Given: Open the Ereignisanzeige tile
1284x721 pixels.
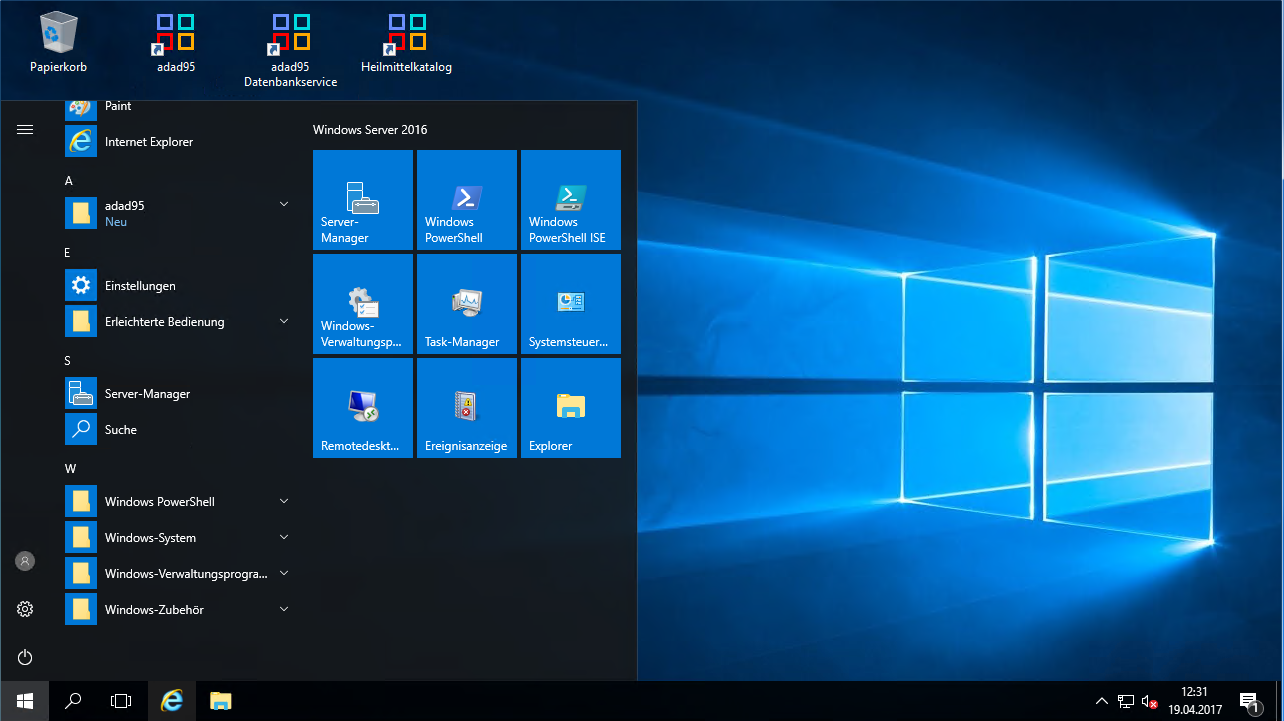Looking at the screenshot, I should pos(467,408).
